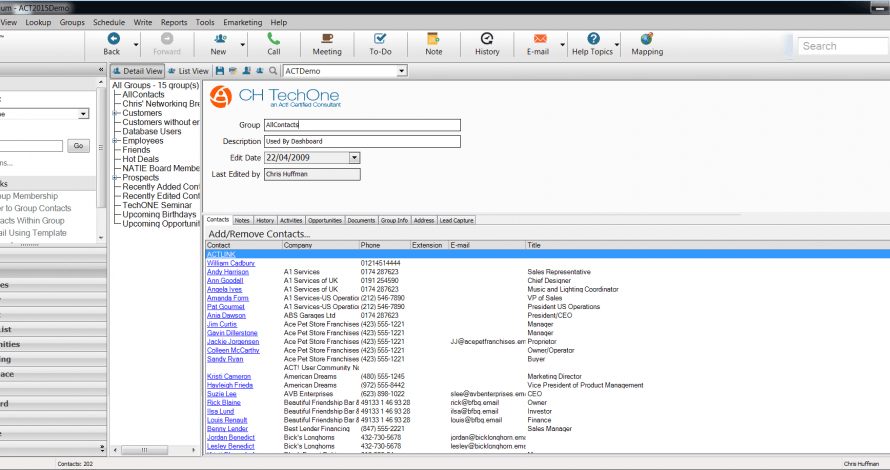Open the ACTDemo layout dropdown
Screen dimensions: 890x470
pos(402,71)
